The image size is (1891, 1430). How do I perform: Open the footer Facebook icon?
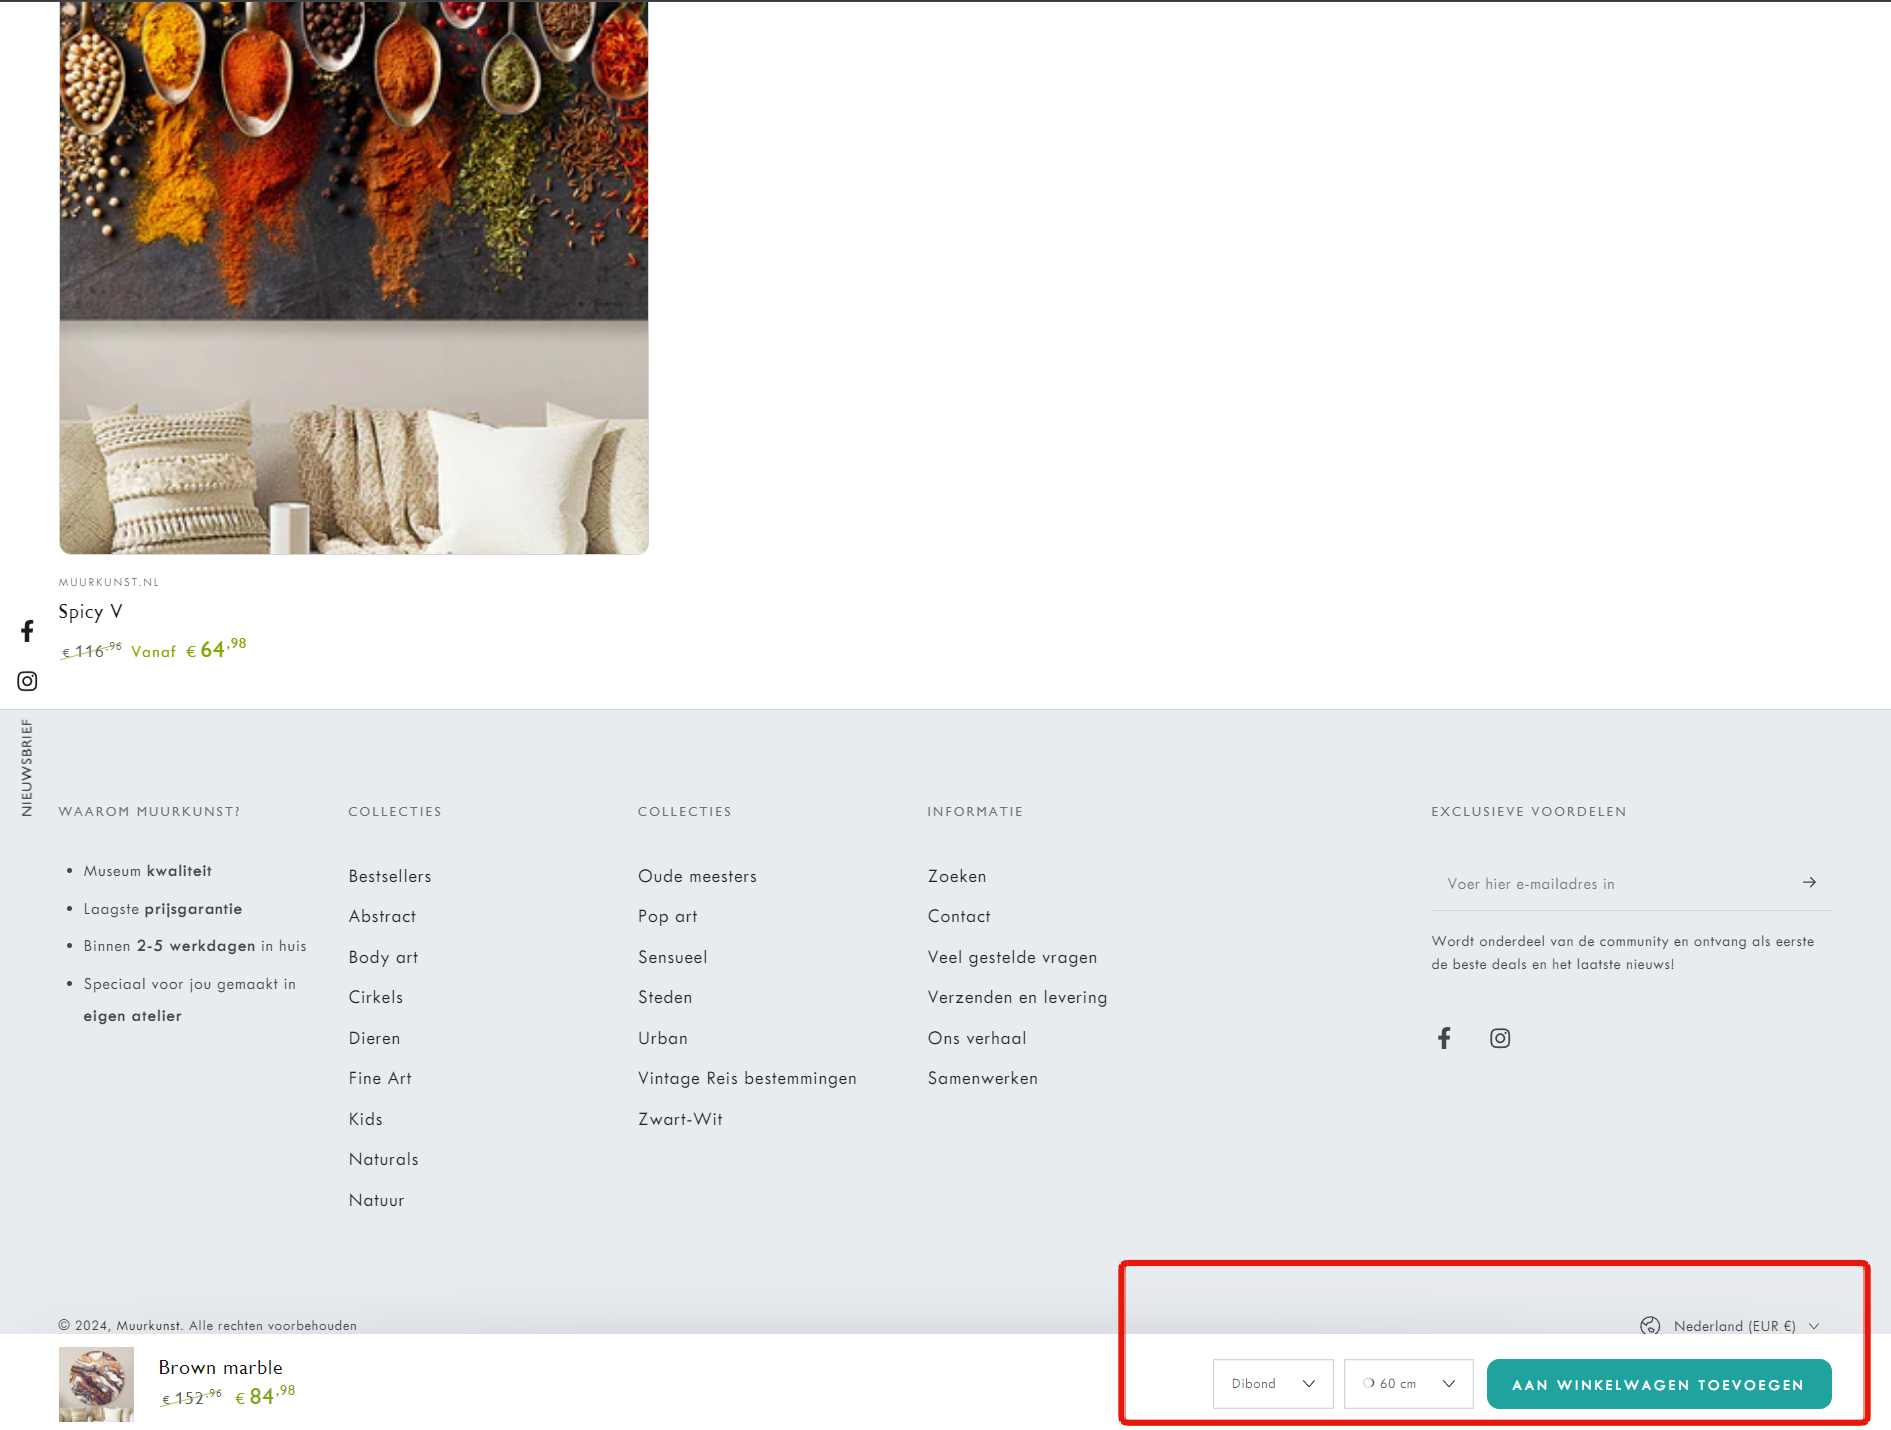pyautogui.click(x=1444, y=1038)
